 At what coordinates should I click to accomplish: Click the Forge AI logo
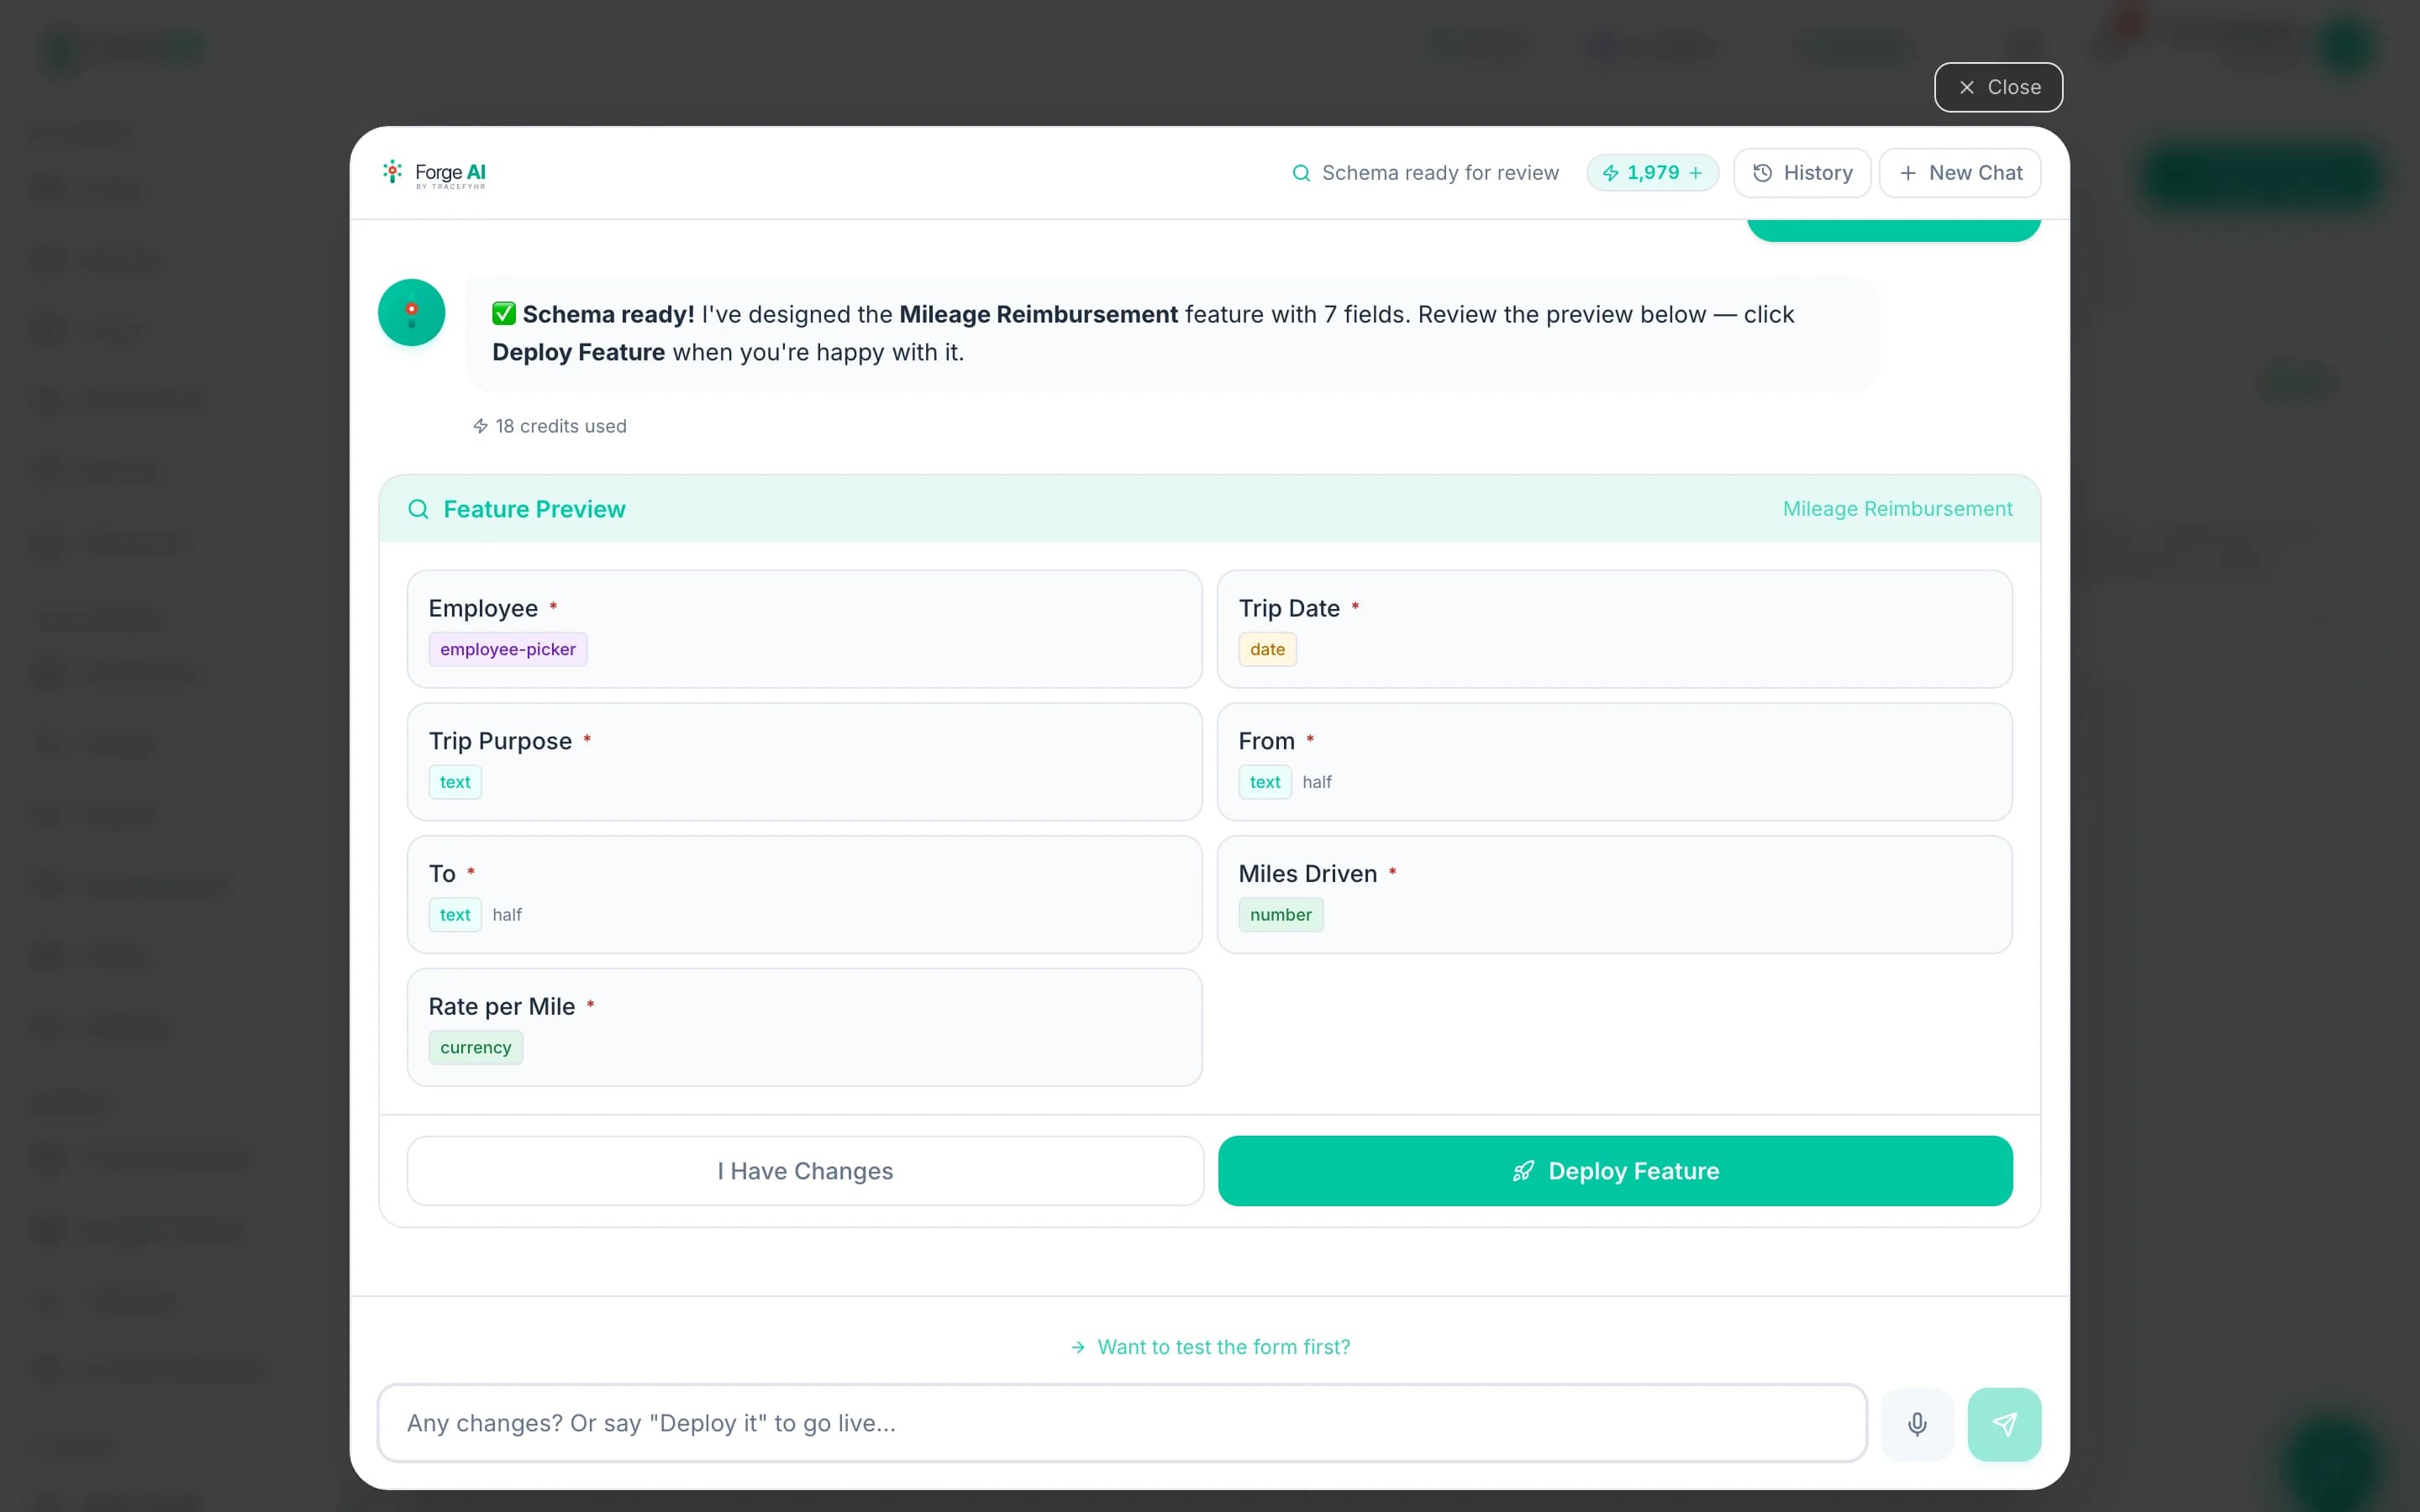click(434, 173)
